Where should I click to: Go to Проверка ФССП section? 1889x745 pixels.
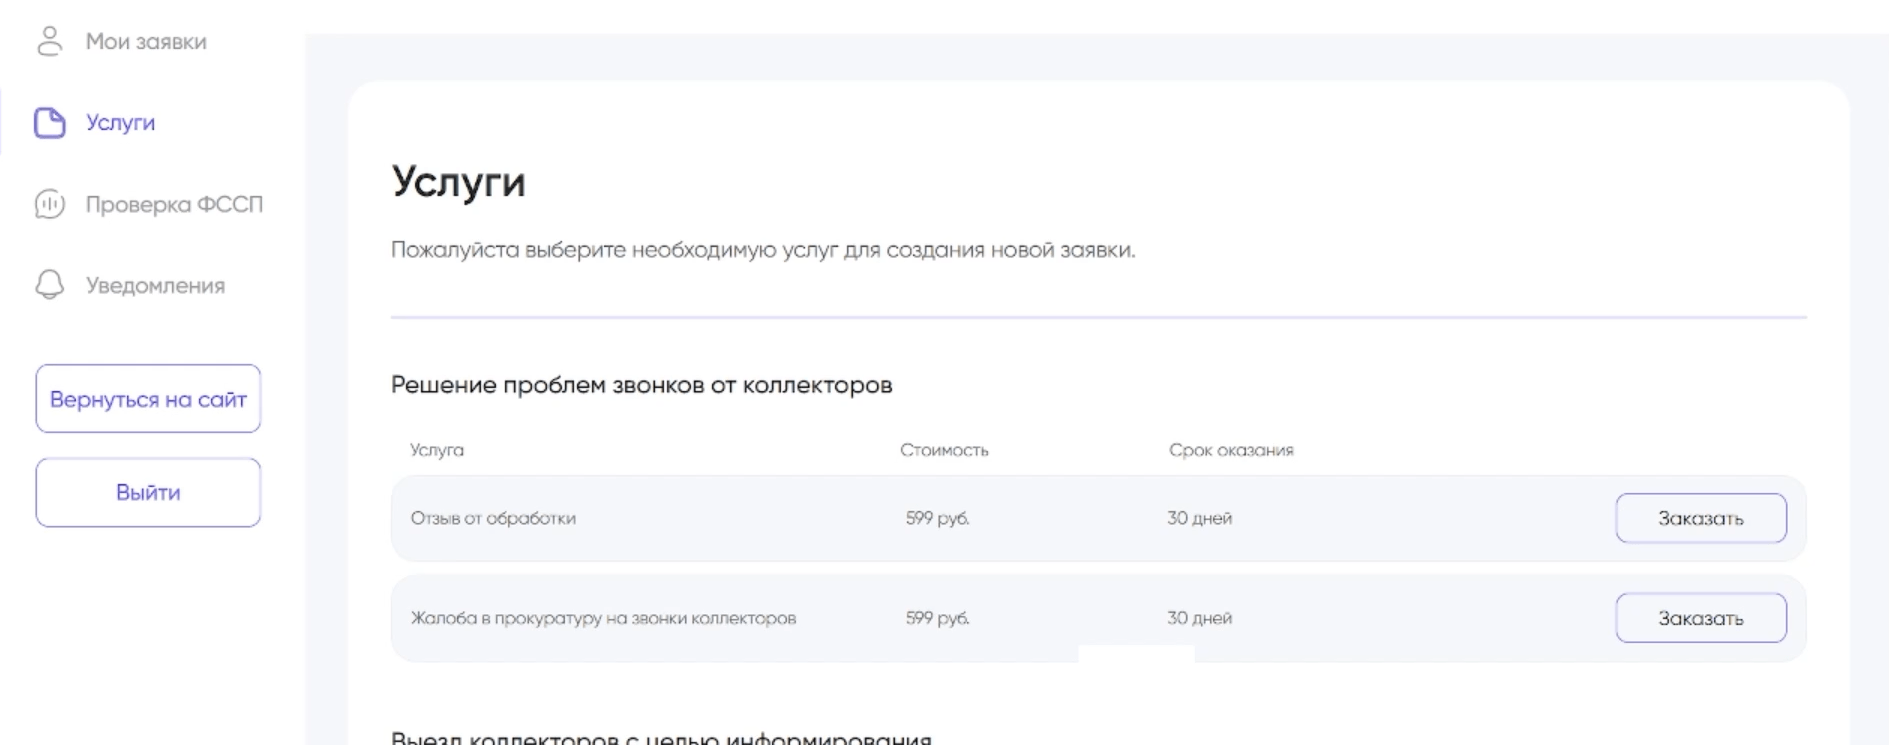(x=174, y=204)
